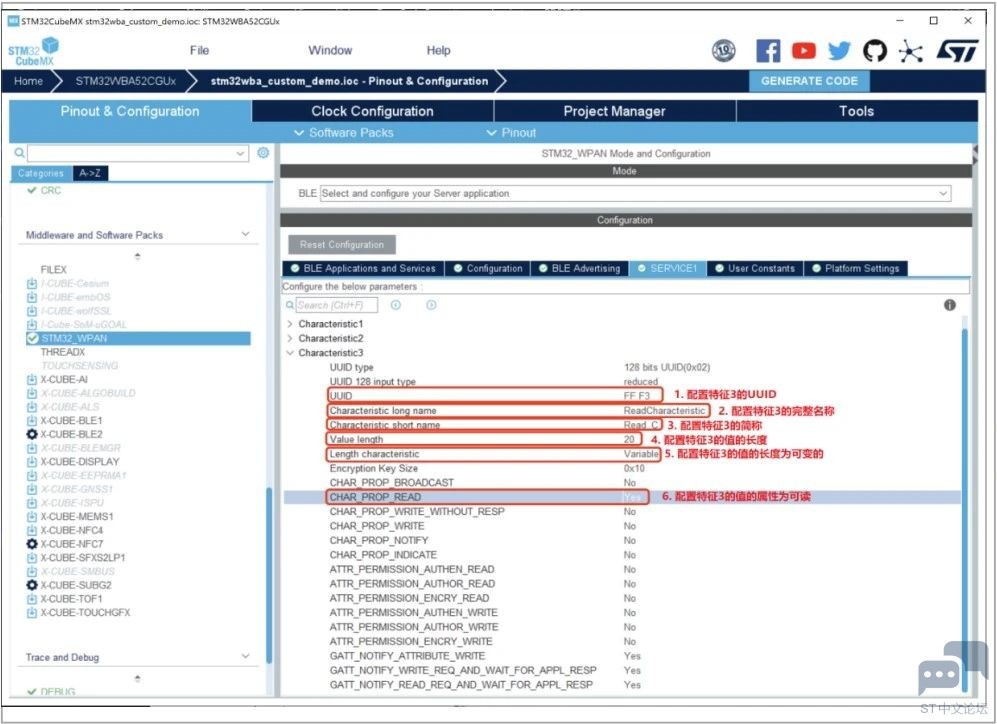
Task: Switch to A->Z sorting view
Action: tap(90, 173)
